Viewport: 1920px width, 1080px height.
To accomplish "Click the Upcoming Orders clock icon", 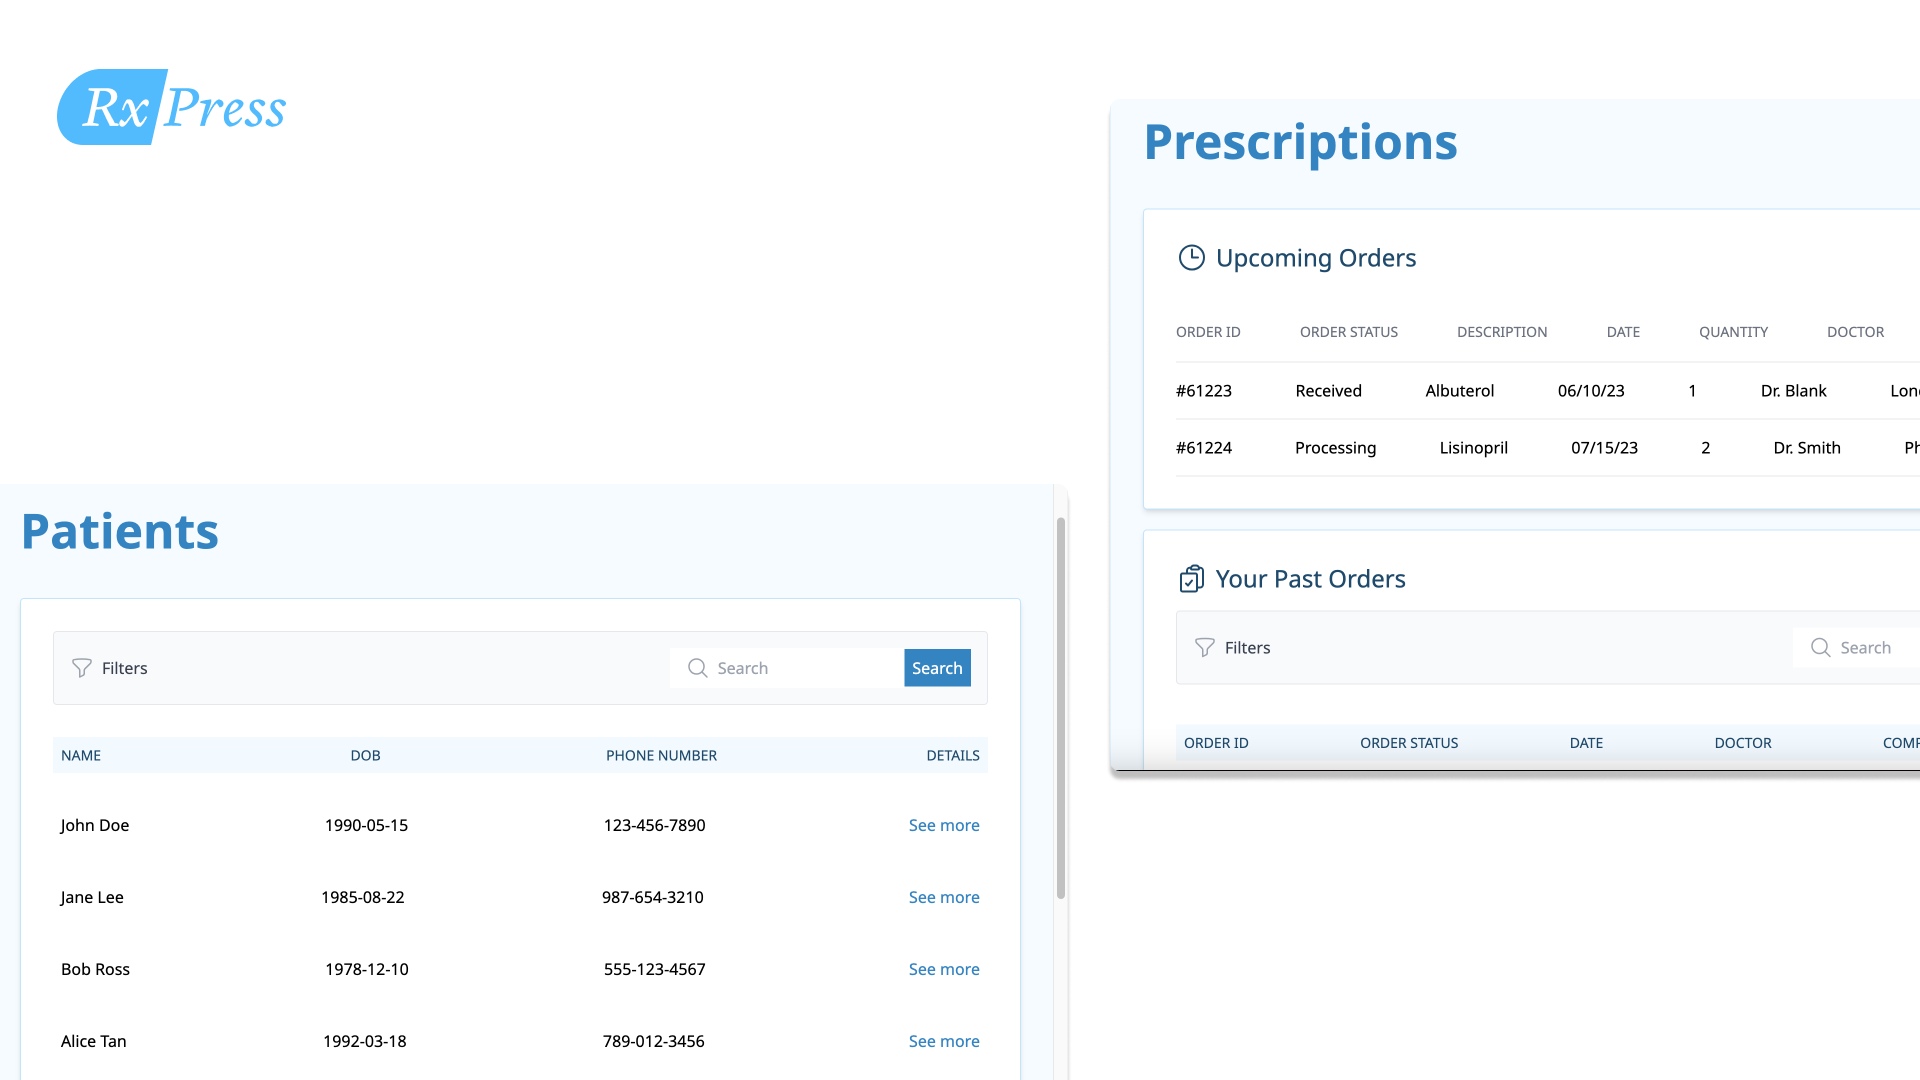I will 1191,258.
